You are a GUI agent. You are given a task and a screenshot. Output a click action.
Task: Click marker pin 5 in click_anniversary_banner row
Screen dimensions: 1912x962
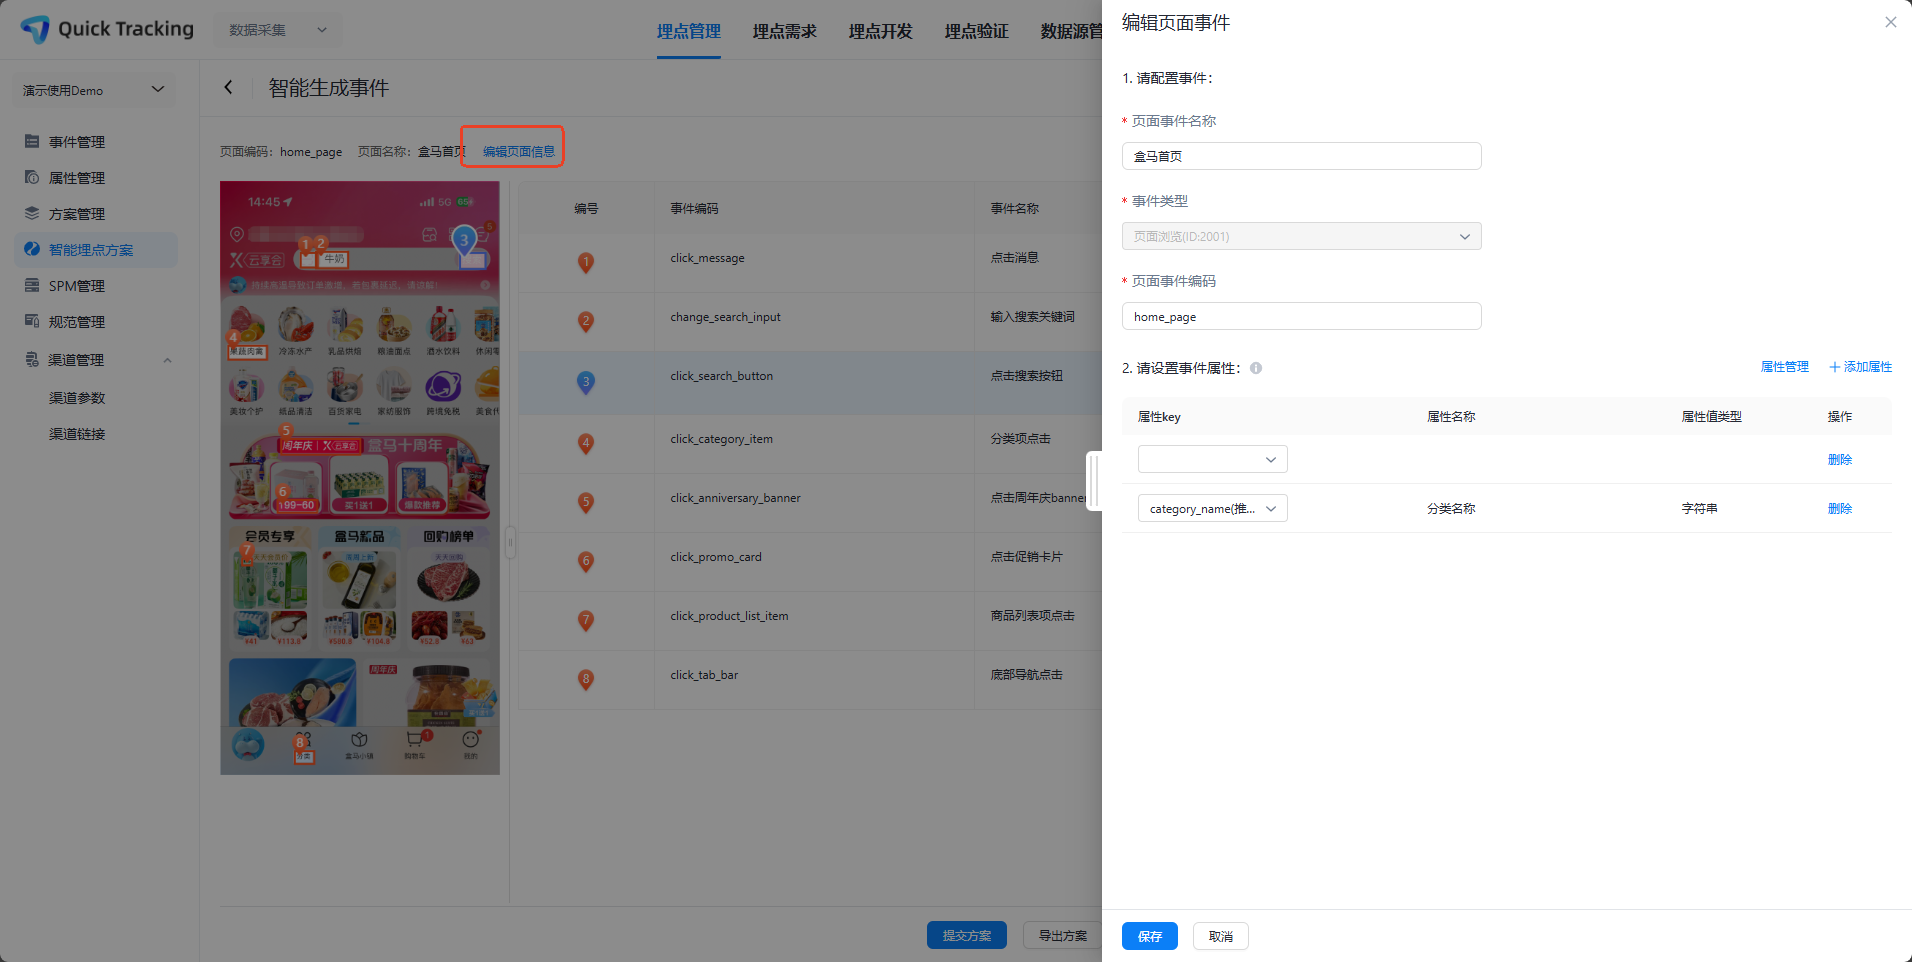[x=586, y=502]
